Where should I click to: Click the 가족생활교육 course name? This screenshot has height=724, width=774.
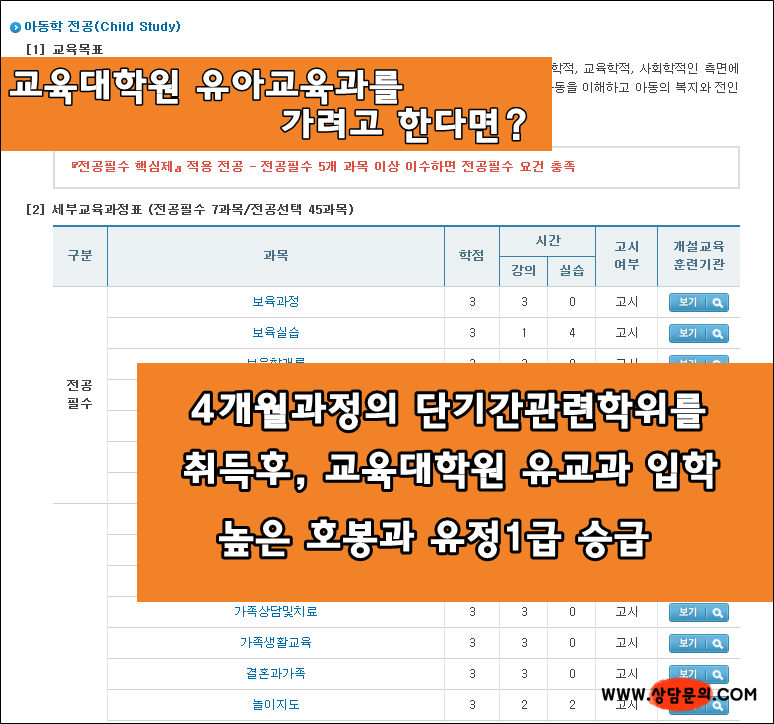[x=275, y=643]
